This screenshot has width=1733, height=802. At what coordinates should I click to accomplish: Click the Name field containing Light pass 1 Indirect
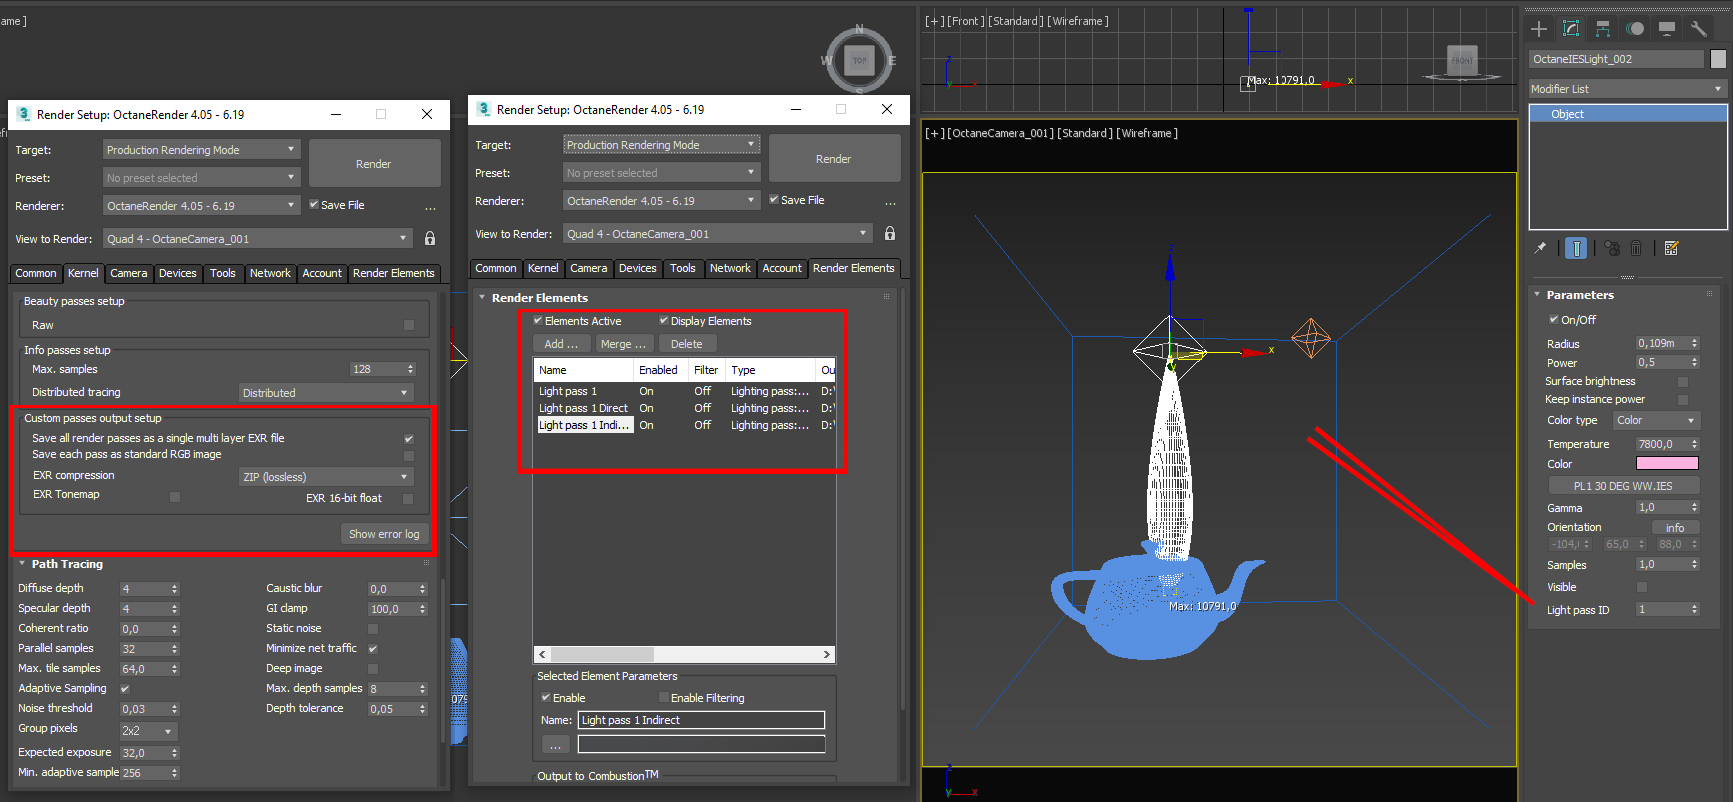tap(701, 720)
